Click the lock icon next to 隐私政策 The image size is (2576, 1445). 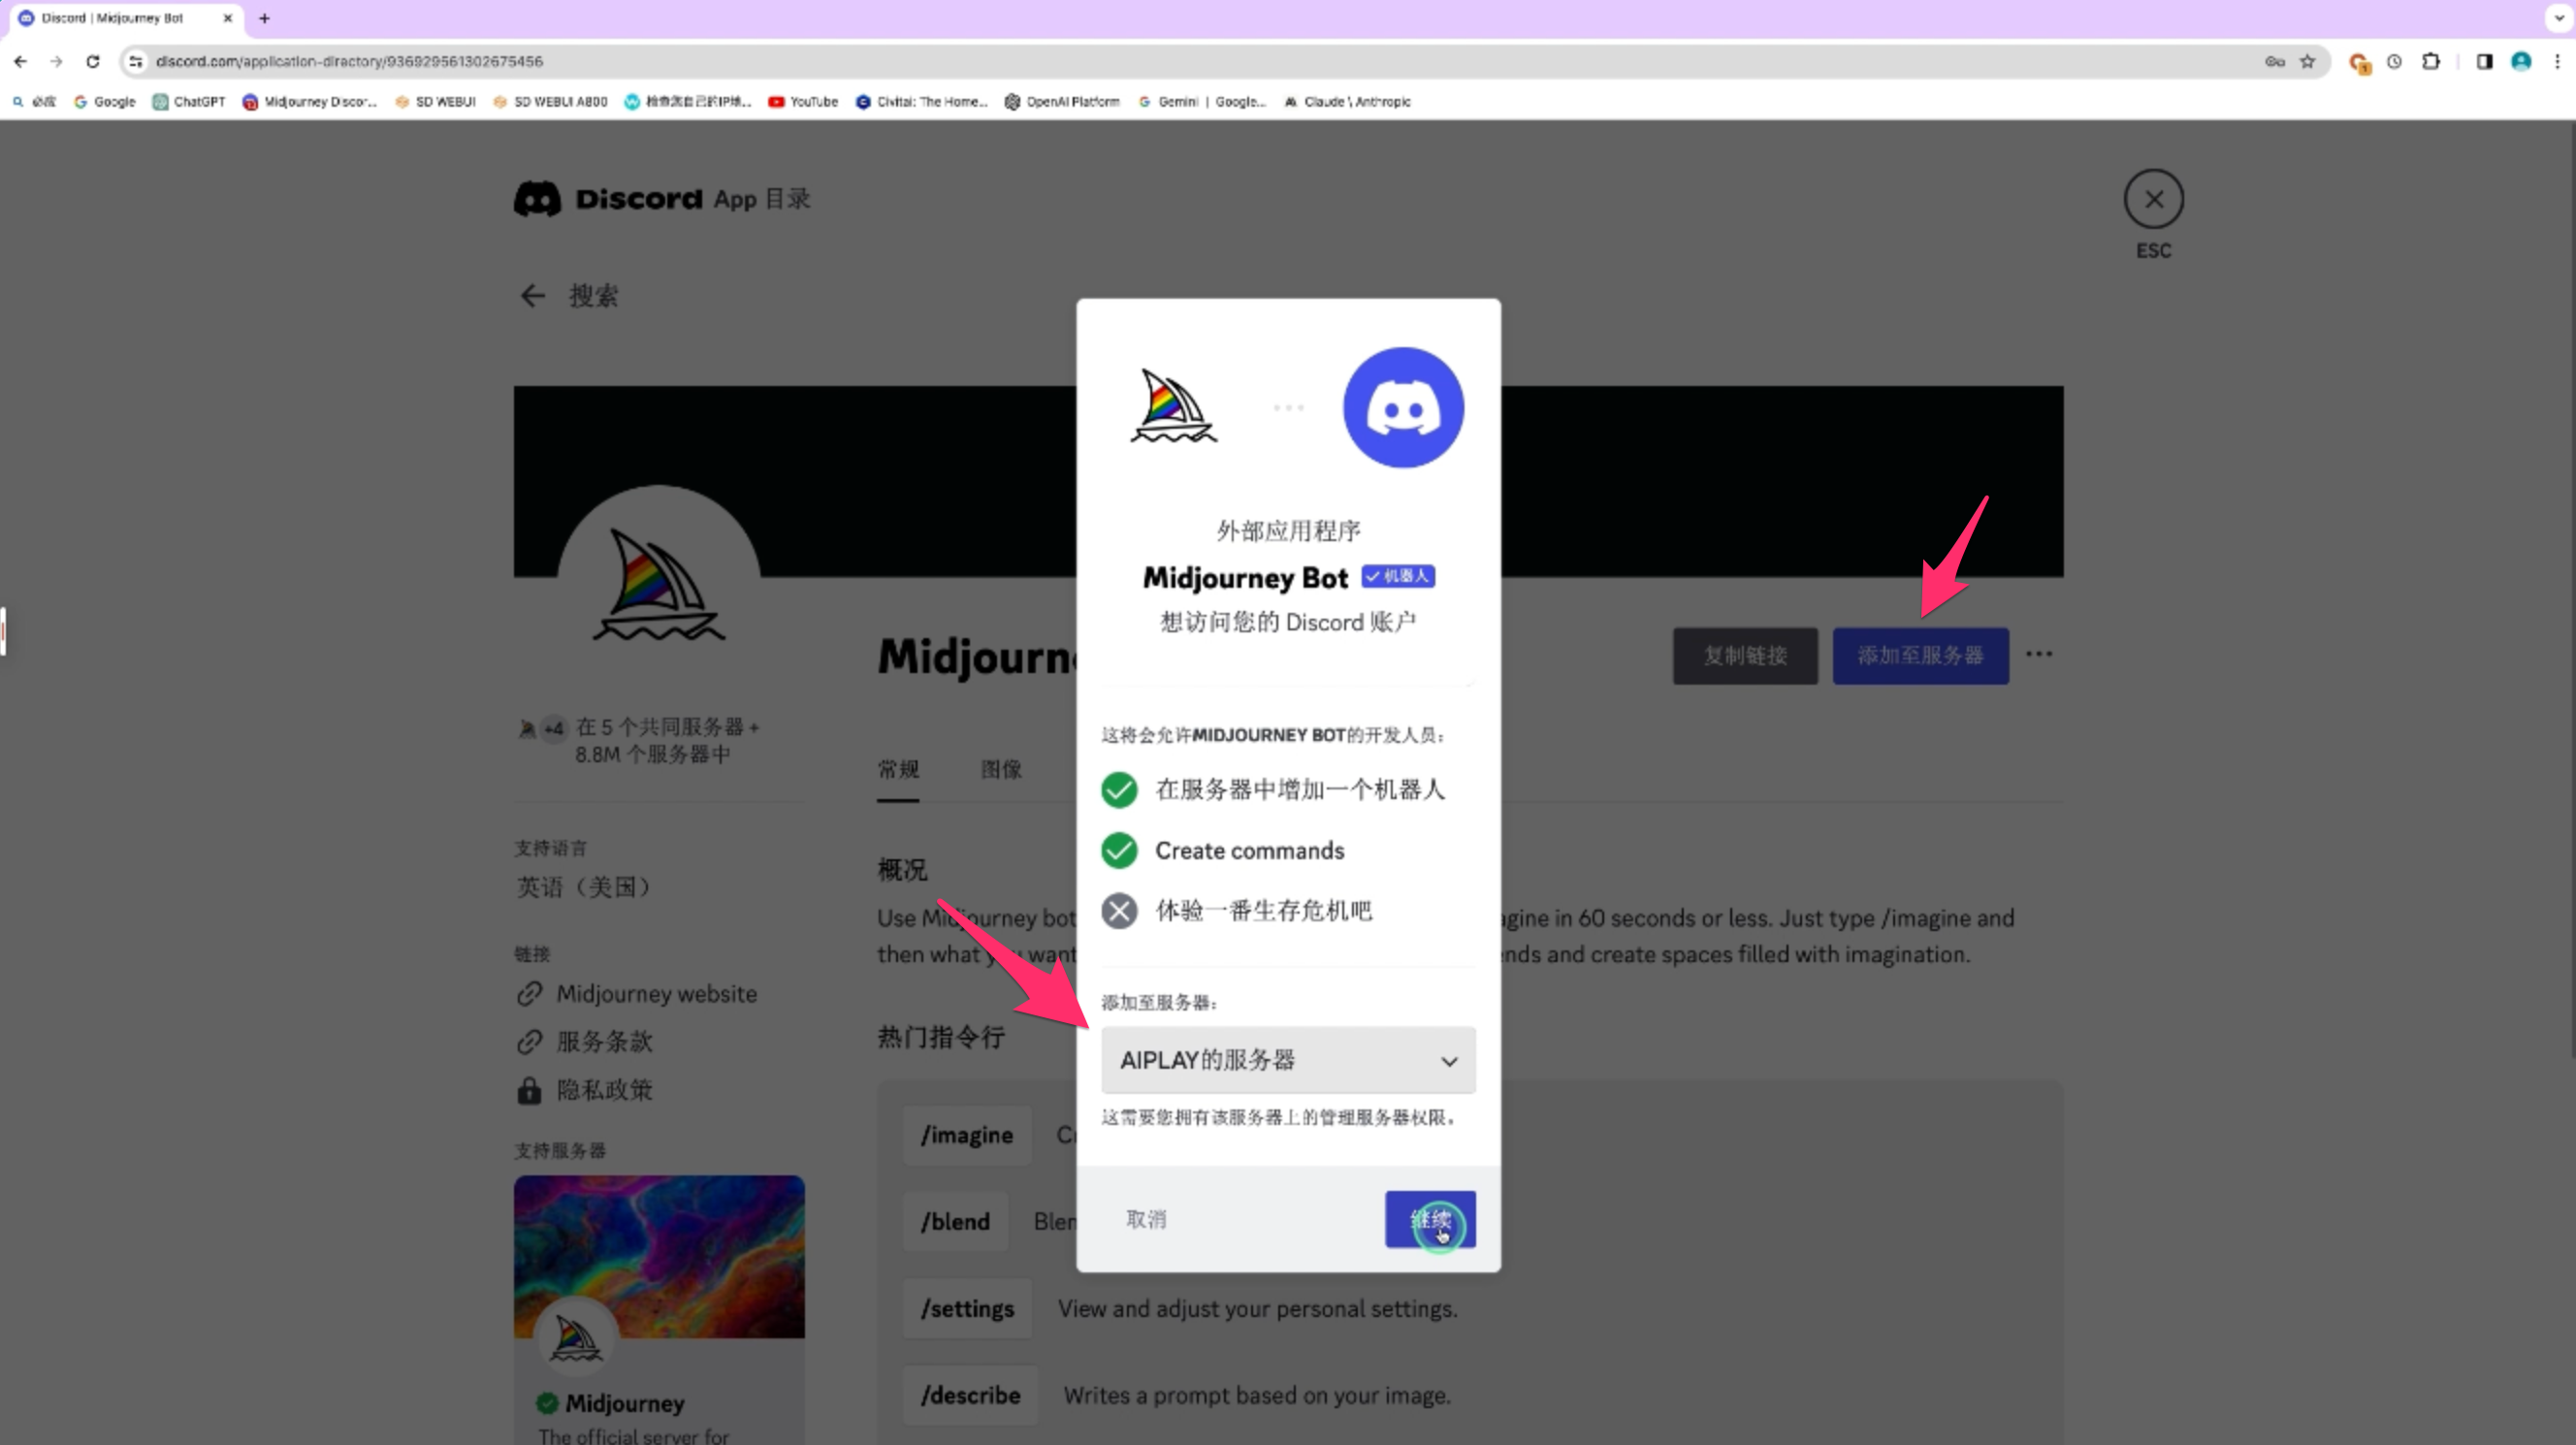[x=529, y=1090]
